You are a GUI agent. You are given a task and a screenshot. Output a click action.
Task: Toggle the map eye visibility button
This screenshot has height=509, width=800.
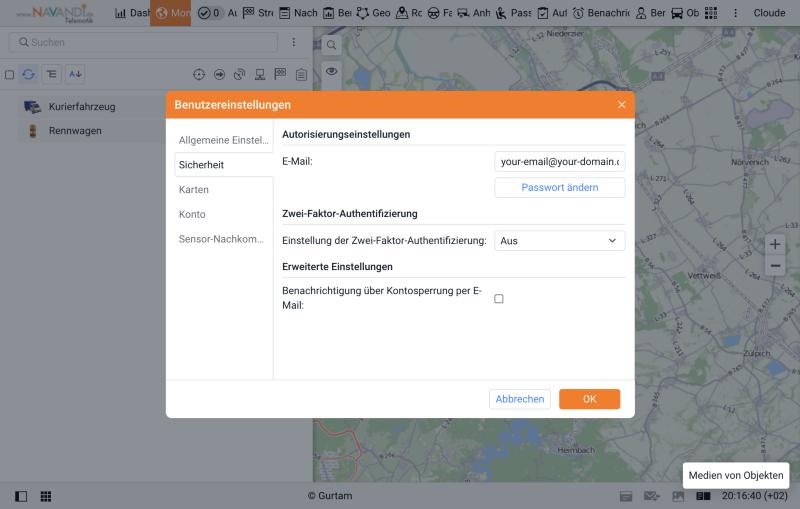[x=332, y=71]
